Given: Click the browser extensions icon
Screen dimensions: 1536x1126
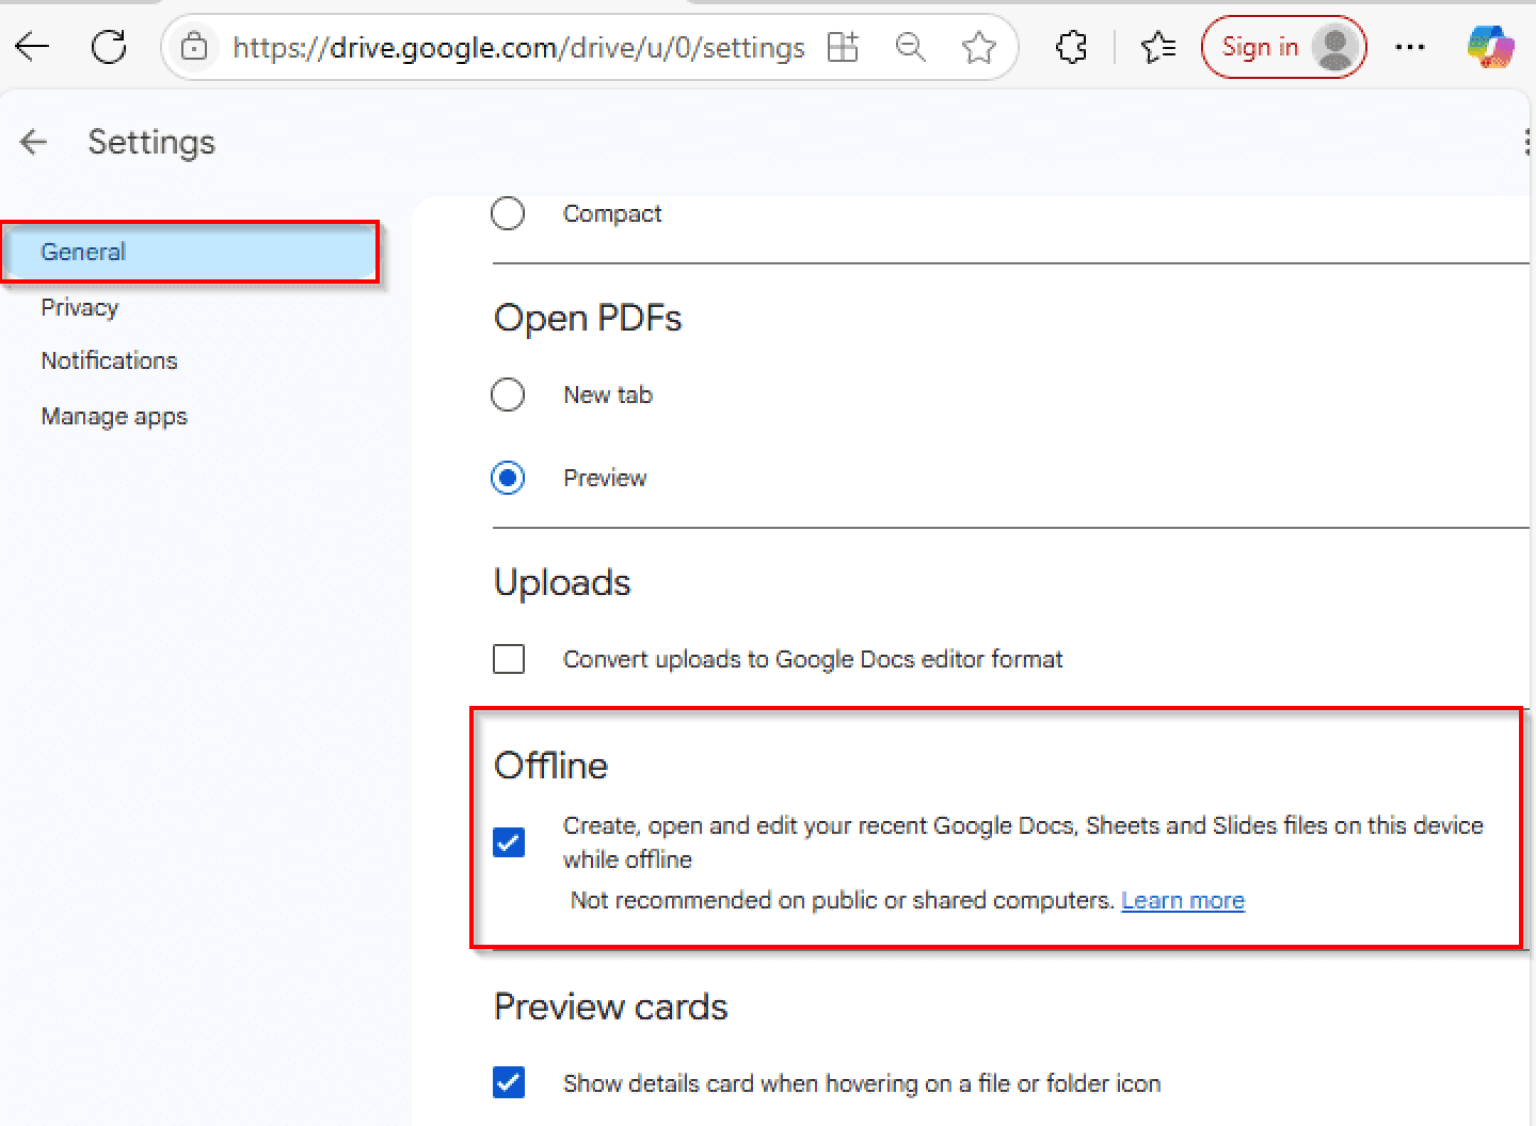Looking at the screenshot, I should point(1071,46).
